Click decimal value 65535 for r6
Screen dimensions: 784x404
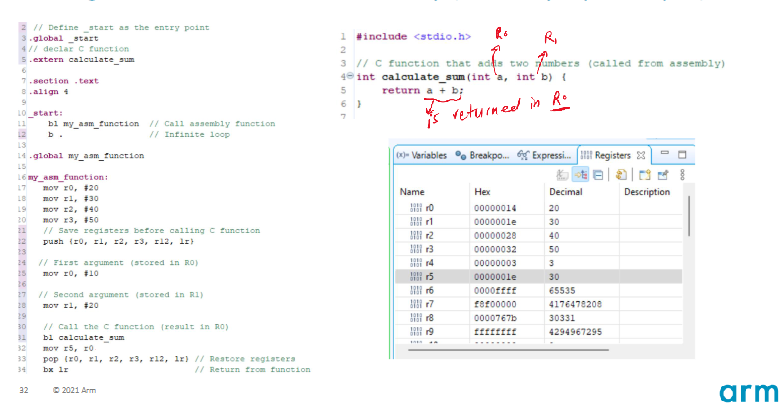point(562,290)
